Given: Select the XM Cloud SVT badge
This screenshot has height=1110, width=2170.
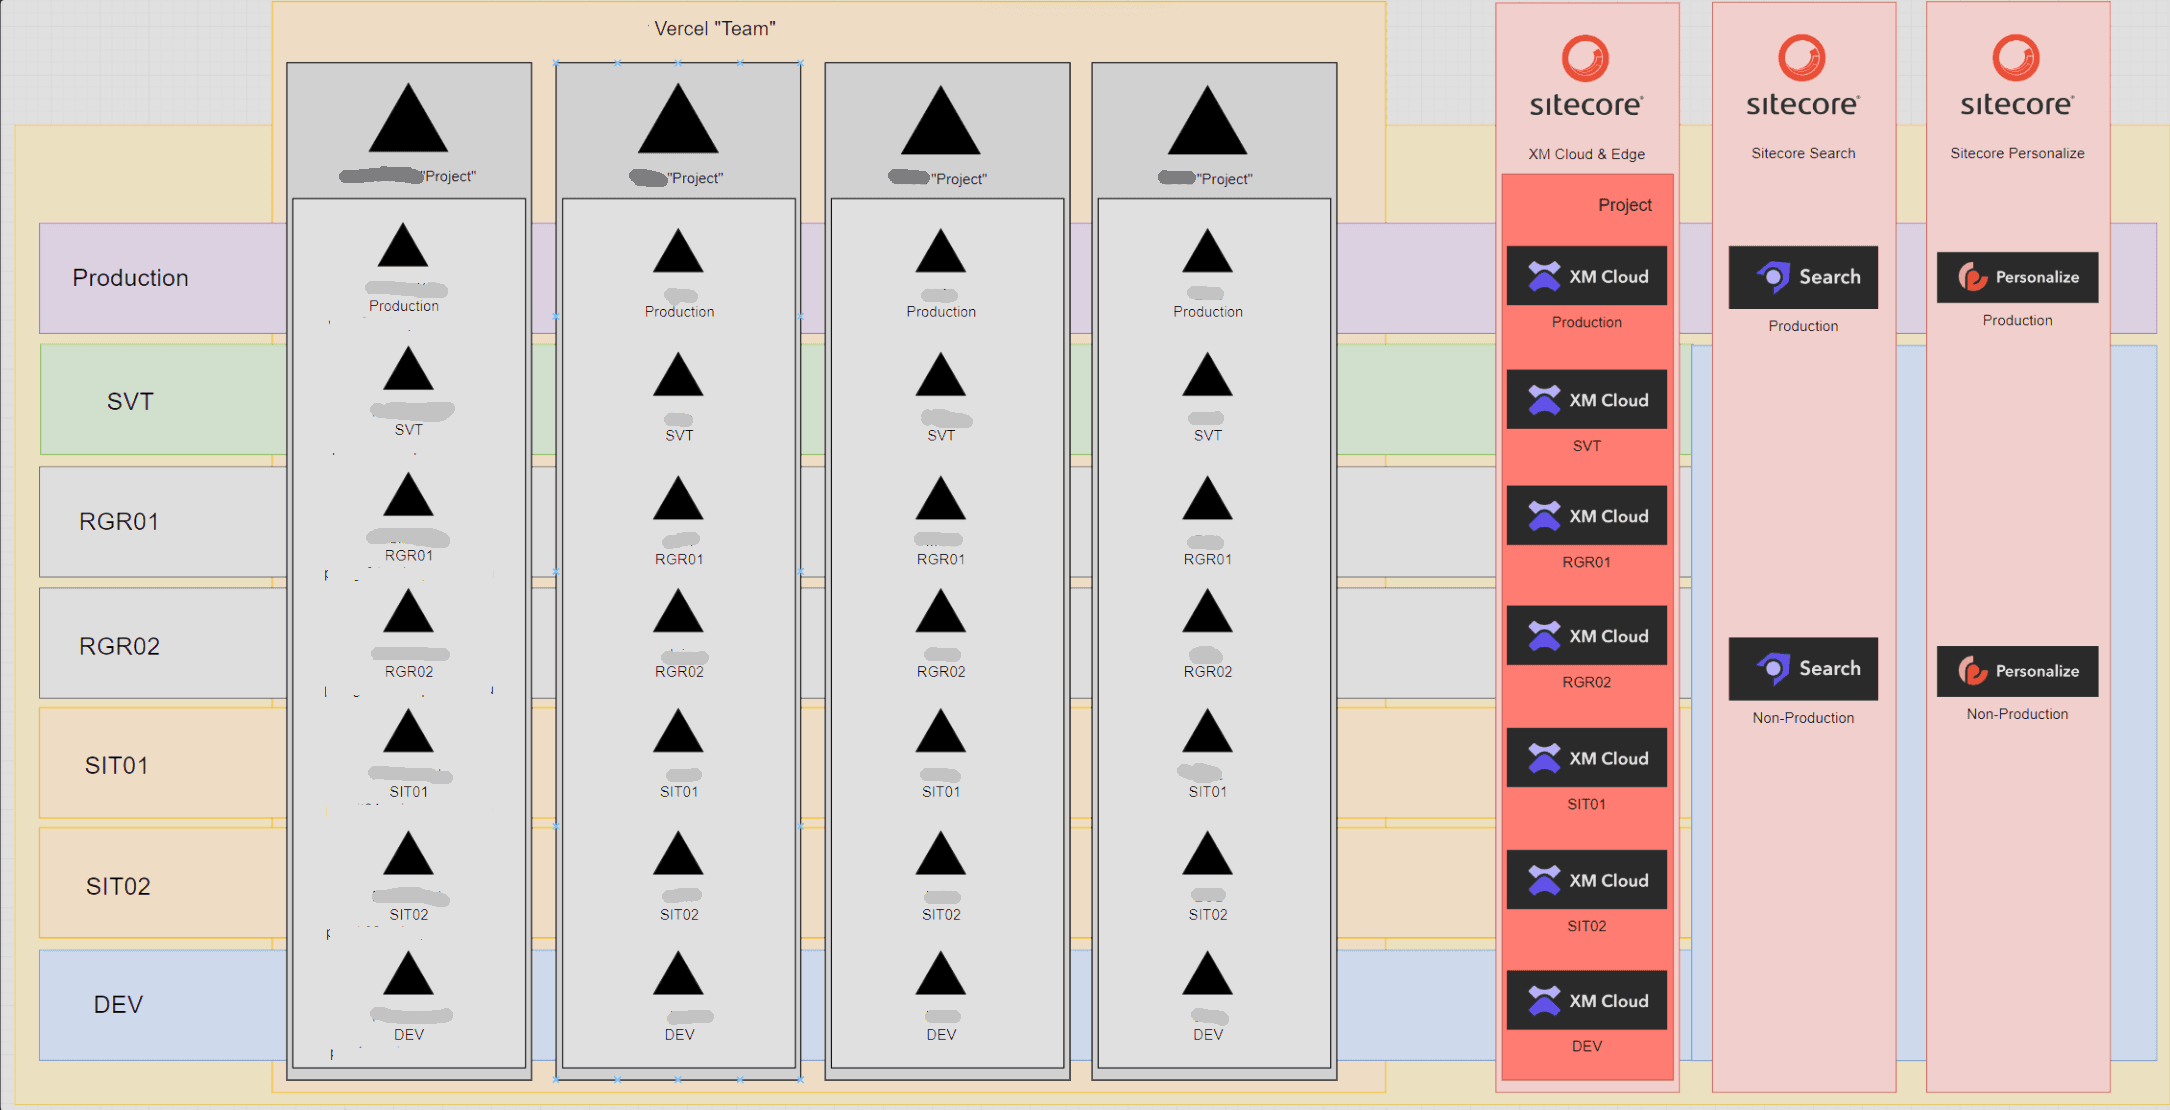Looking at the screenshot, I should (1586, 400).
